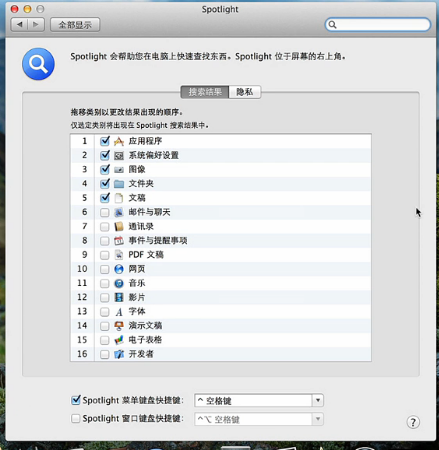Open help with the question mark button
Viewport: 439px width, 450px height.
[x=413, y=422]
